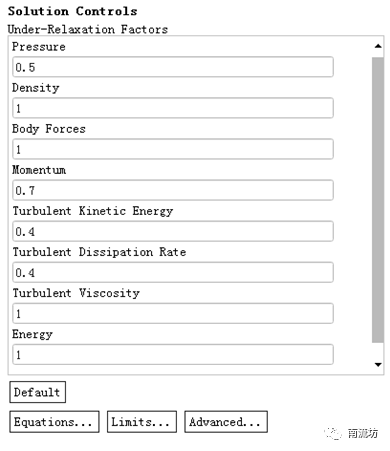Focus the Momentum input showing 0.7
Image resolution: width=390 pixels, height=451 pixels.
click(173, 190)
